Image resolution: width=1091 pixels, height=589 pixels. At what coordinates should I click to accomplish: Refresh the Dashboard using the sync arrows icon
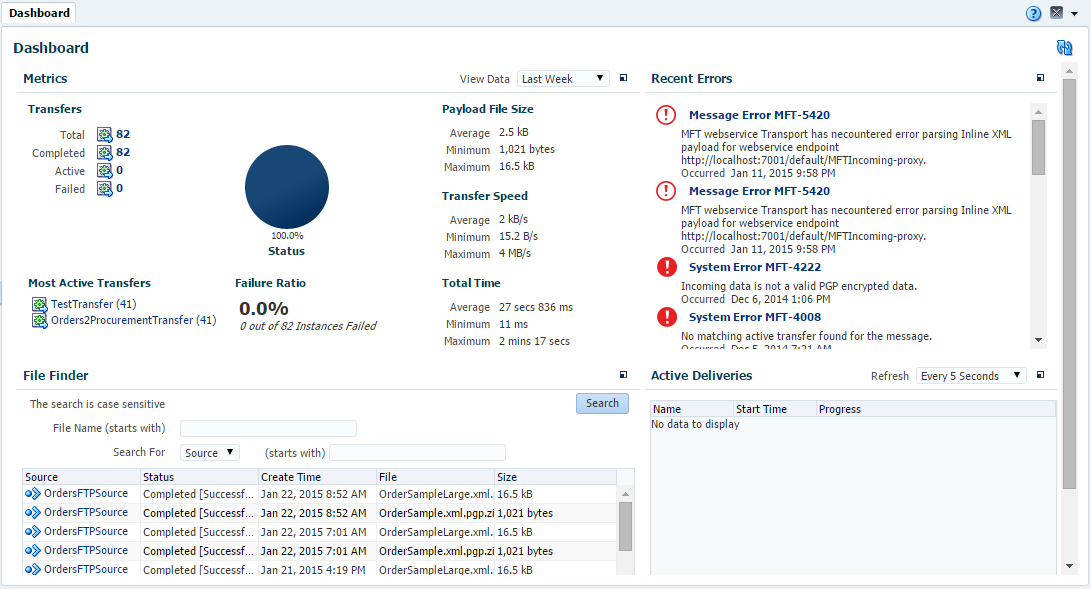coord(1064,47)
